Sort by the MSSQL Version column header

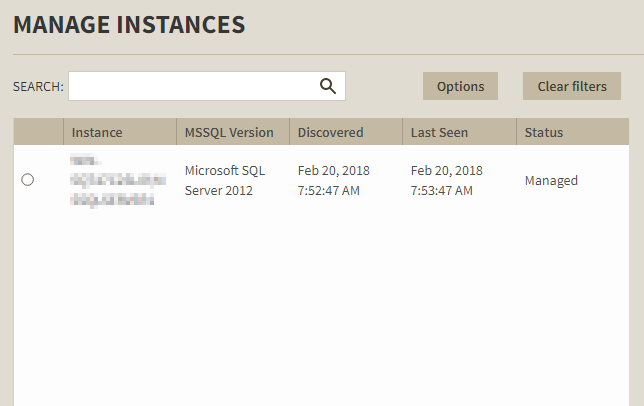tap(229, 132)
